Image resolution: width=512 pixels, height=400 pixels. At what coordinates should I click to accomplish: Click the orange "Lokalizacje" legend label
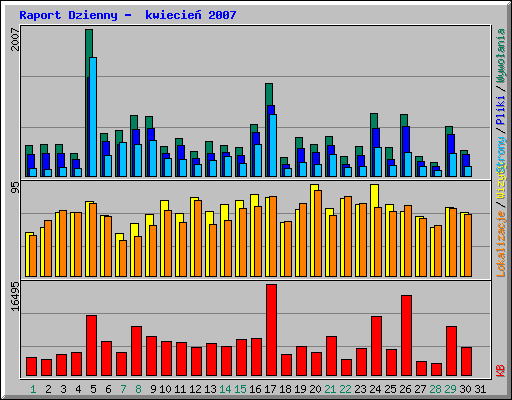click(501, 244)
